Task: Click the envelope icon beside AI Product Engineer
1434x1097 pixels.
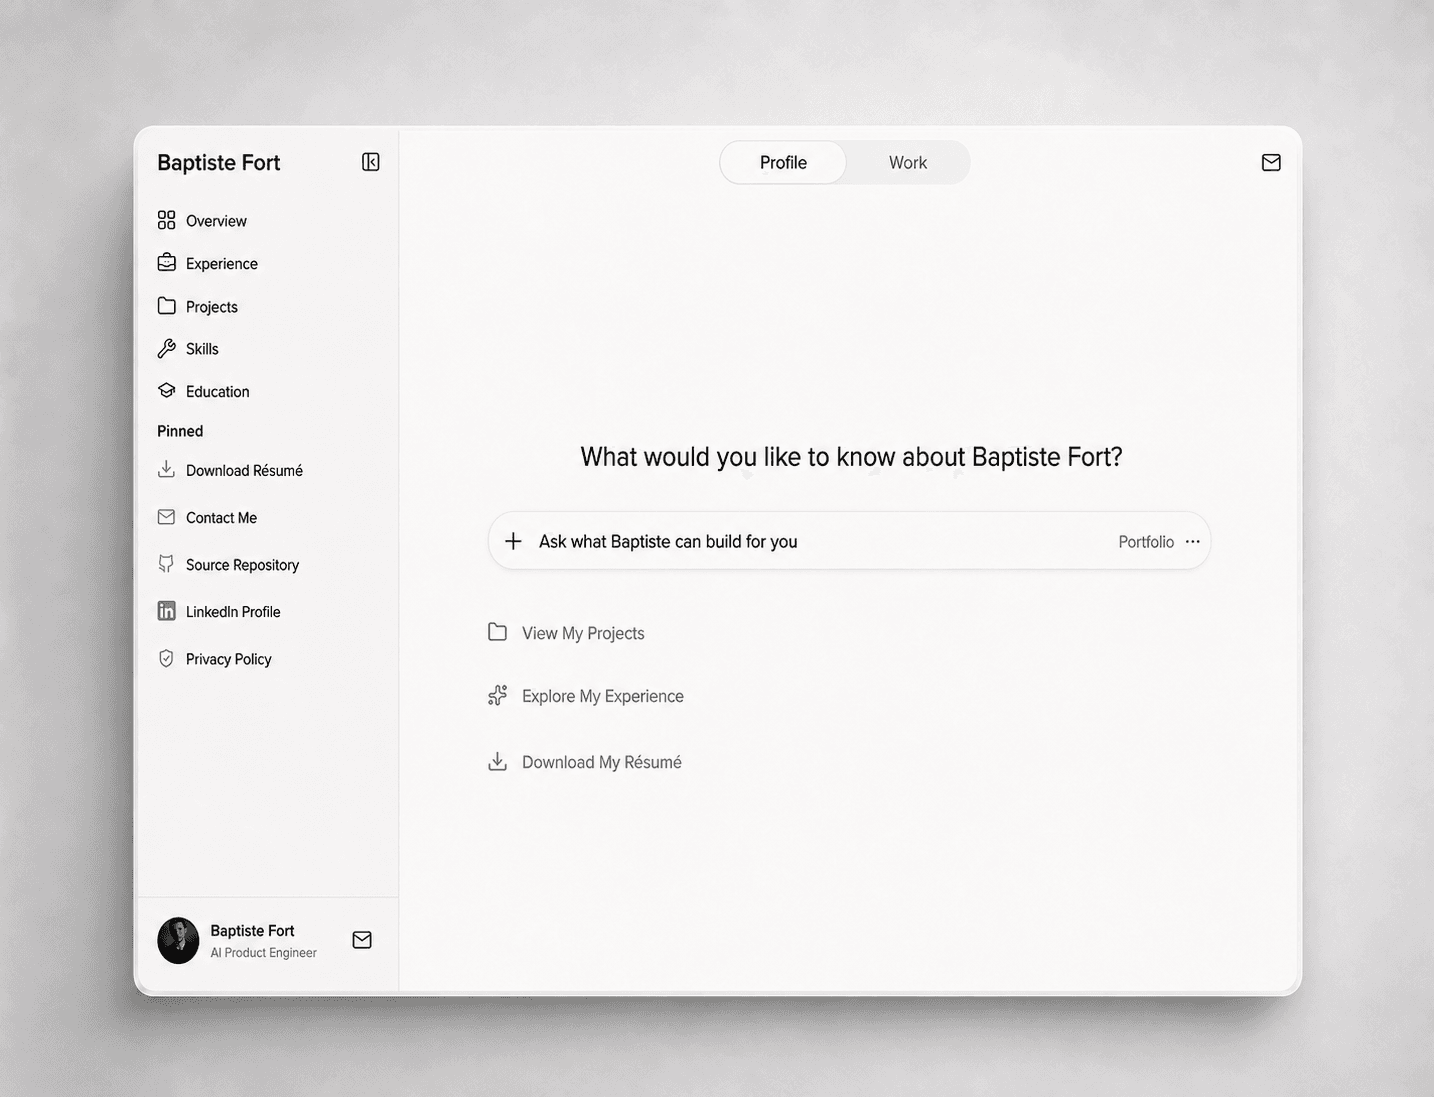Action: click(x=362, y=940)
